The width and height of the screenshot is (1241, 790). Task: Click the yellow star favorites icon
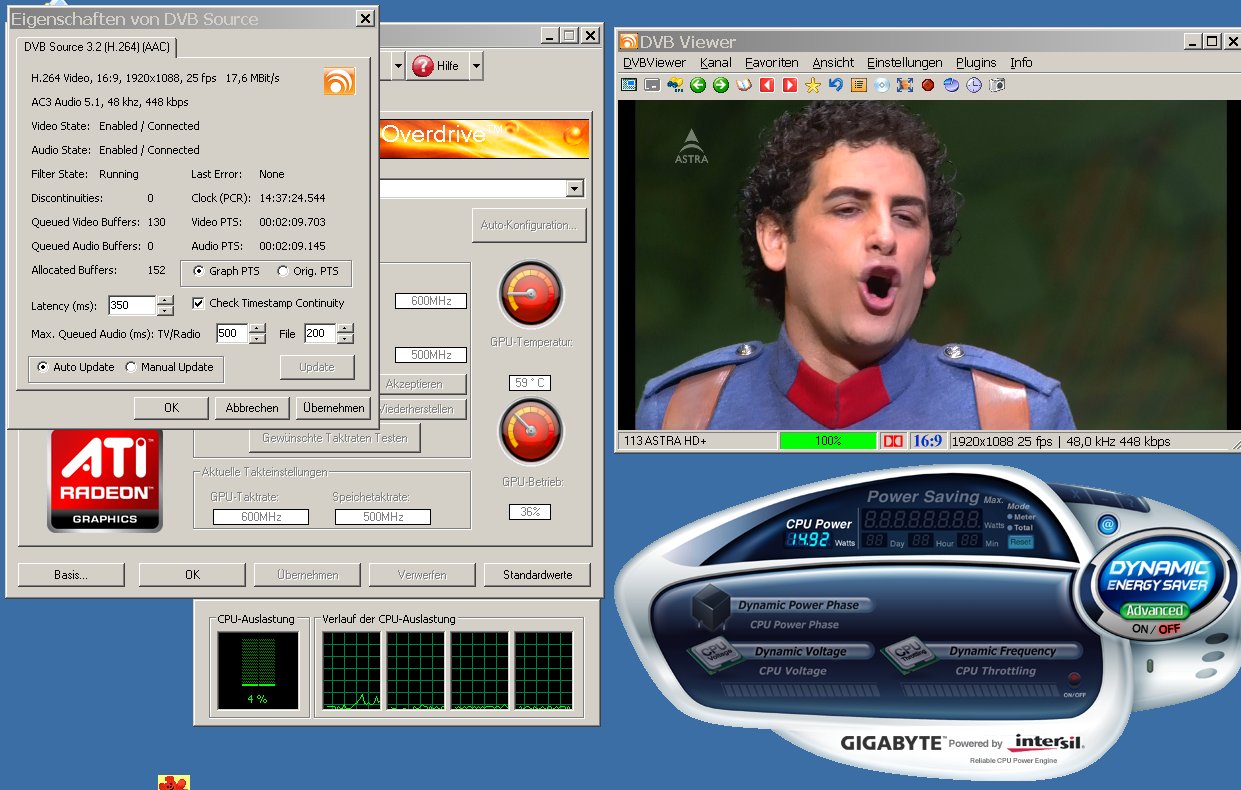tap(813, 85)
